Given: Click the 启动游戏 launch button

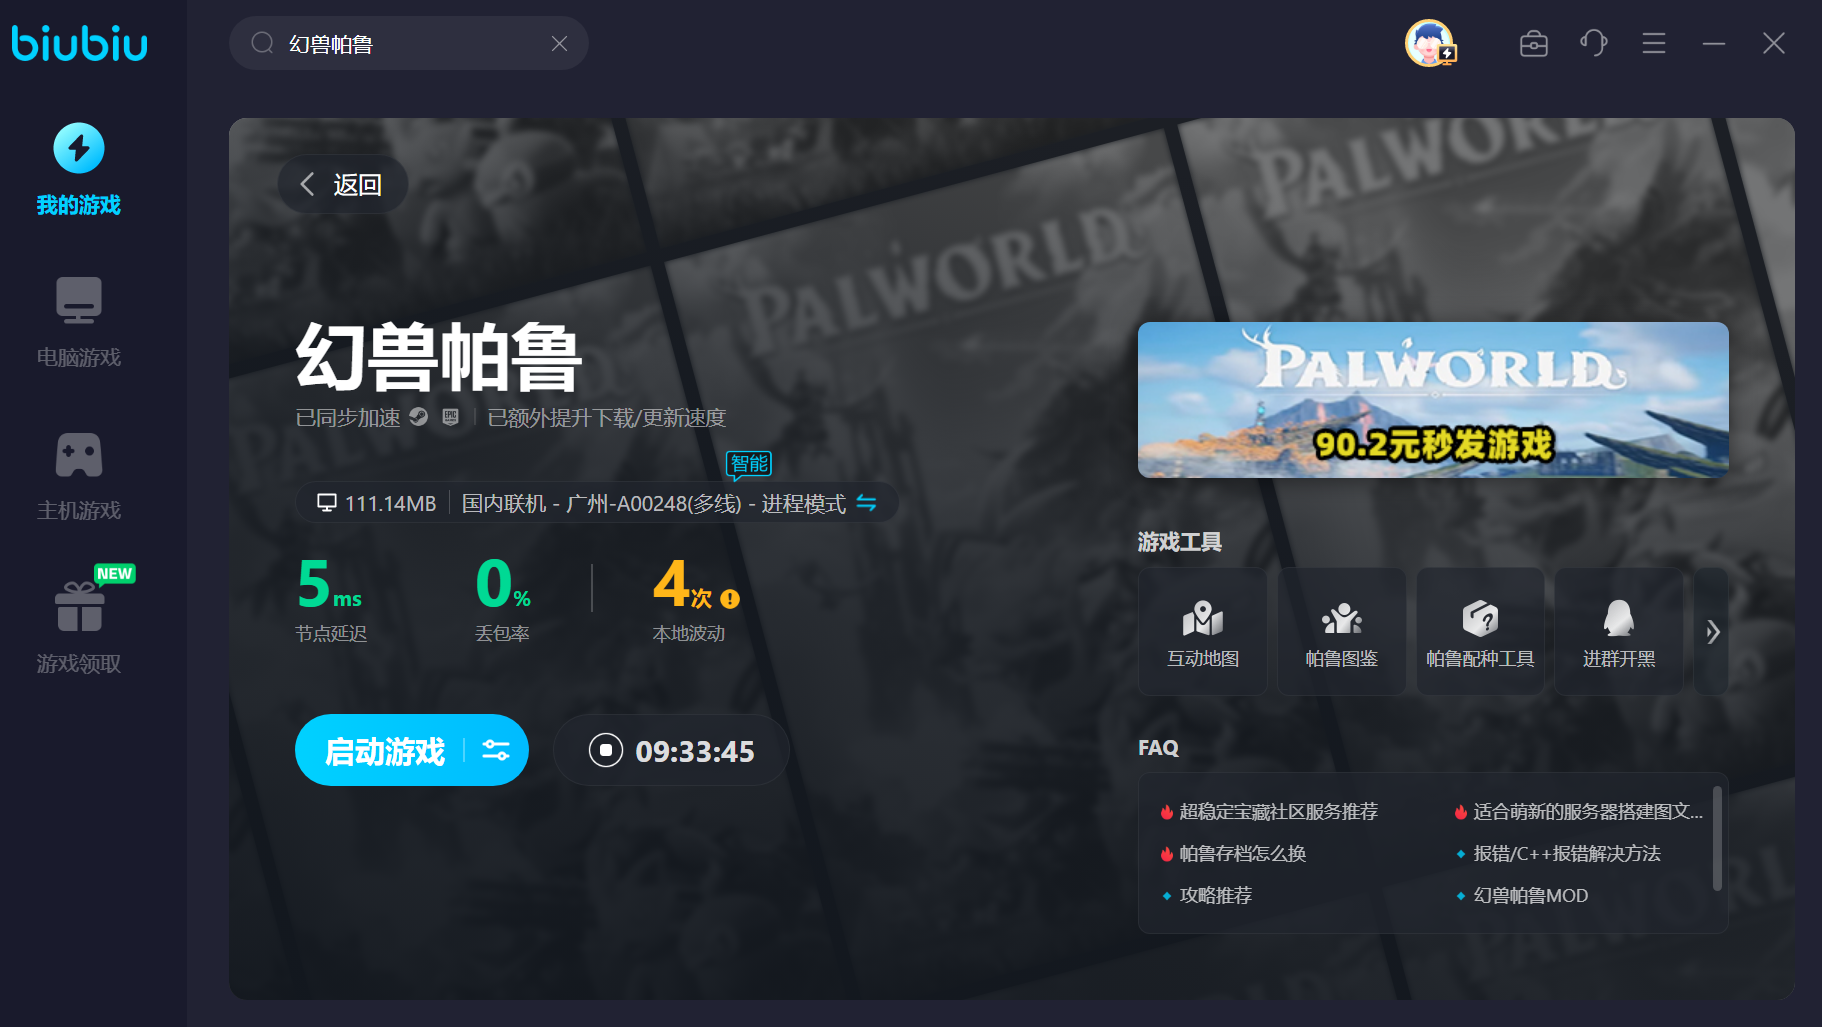Looking at the screenshot, I should 385,750.
